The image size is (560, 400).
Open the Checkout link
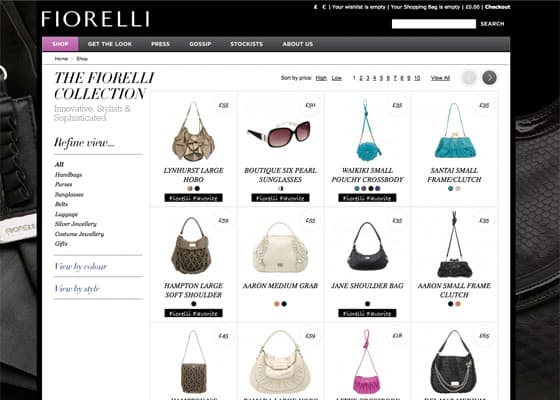point(498,7)
